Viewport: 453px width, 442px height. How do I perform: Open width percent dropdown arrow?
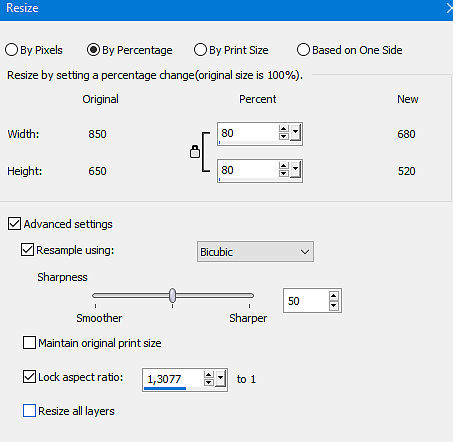pyautogui.click(x=295, y=133)
